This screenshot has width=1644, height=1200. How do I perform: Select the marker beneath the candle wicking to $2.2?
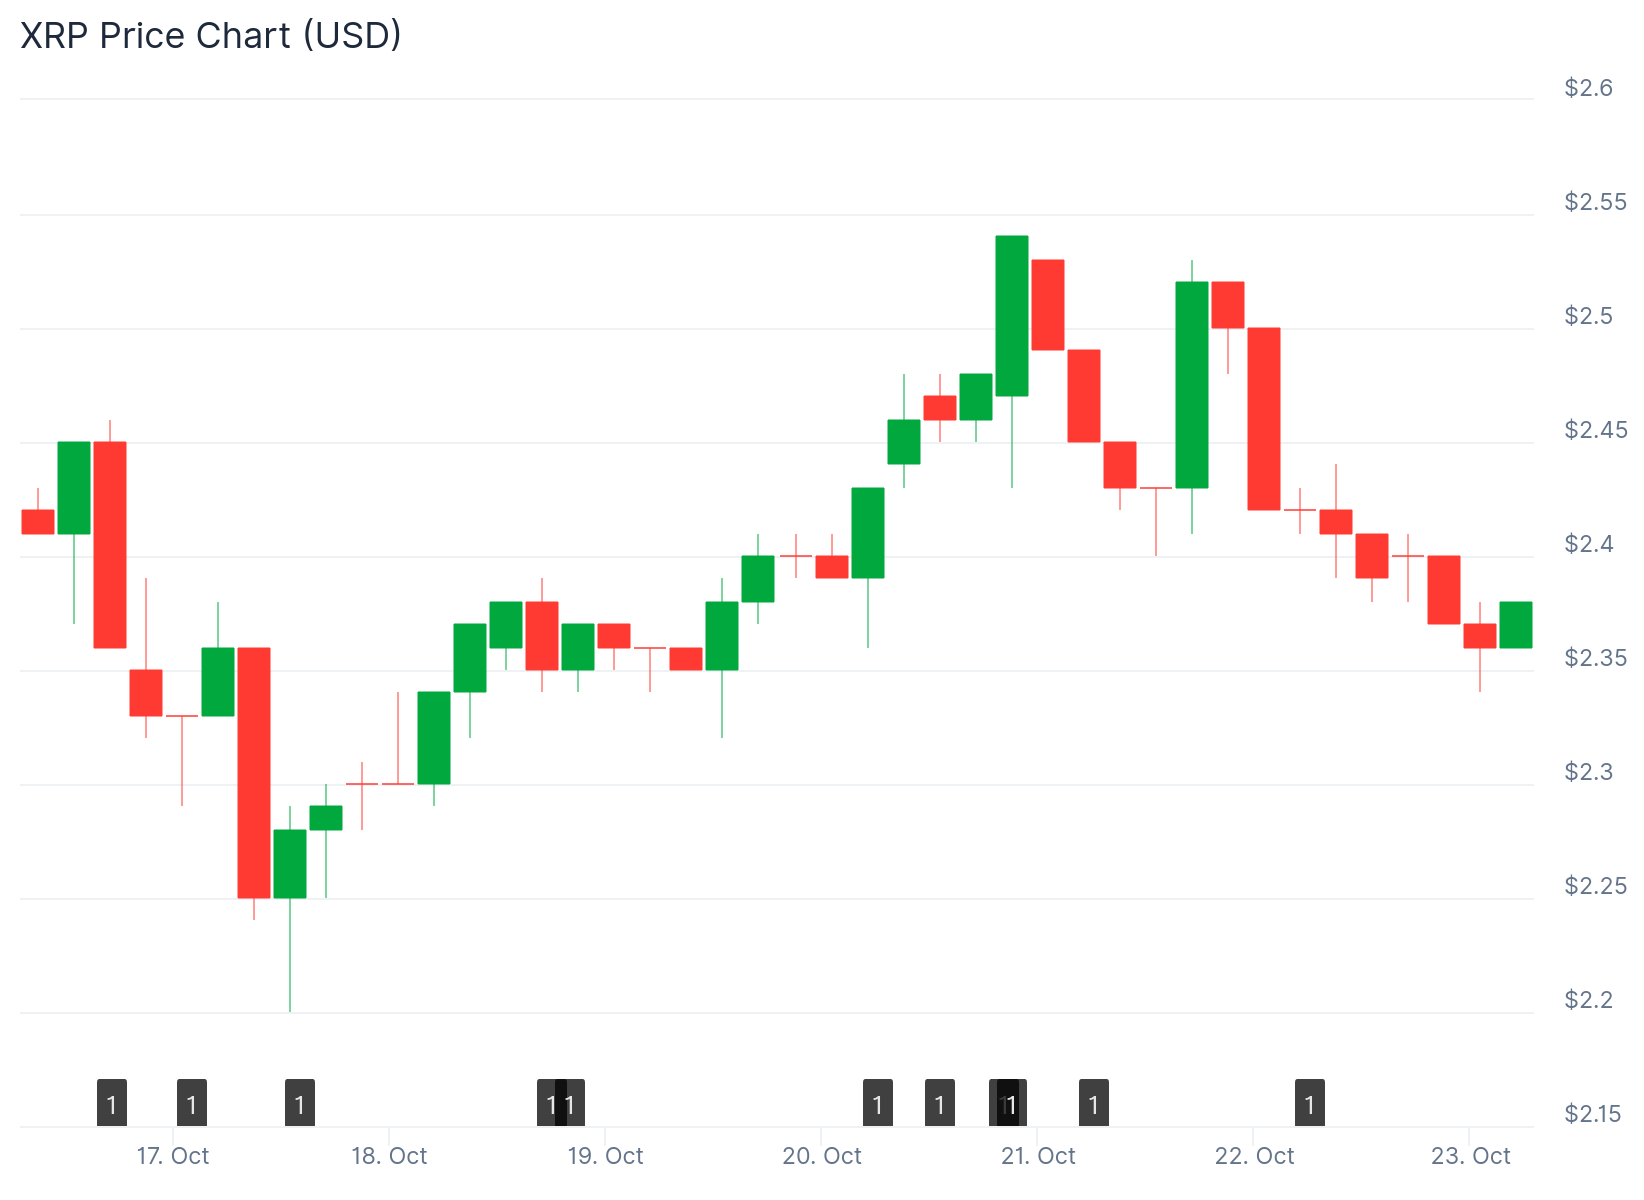coord(300,1104)
